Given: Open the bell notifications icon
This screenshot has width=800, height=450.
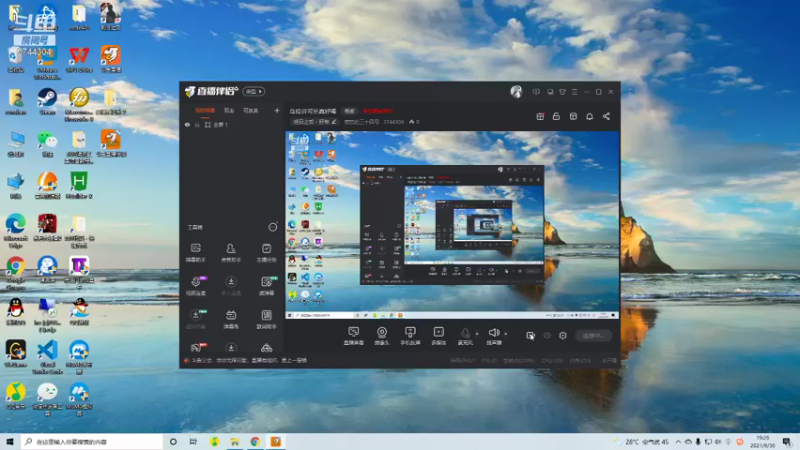Looking at the screenshot, I should 589,116.
